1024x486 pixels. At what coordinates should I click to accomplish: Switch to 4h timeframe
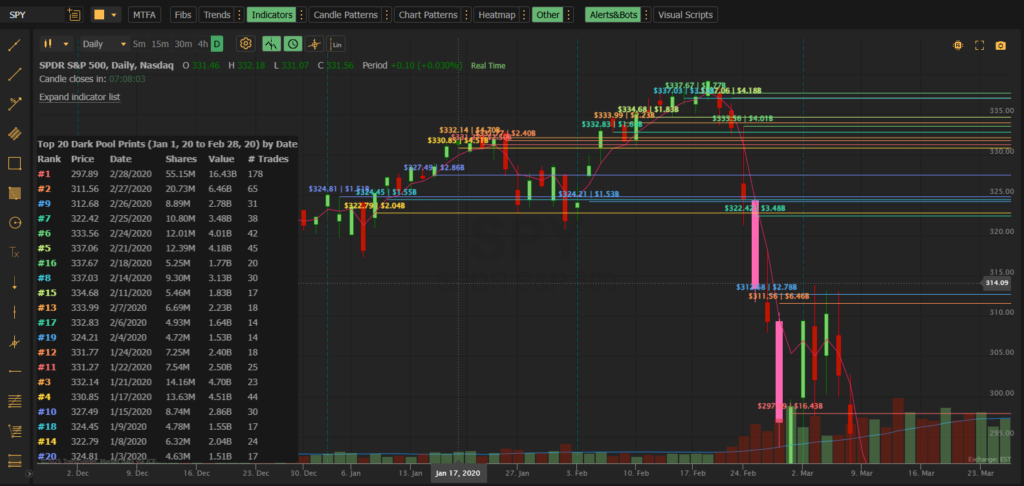pyautogui.click(x=203, y=44)
